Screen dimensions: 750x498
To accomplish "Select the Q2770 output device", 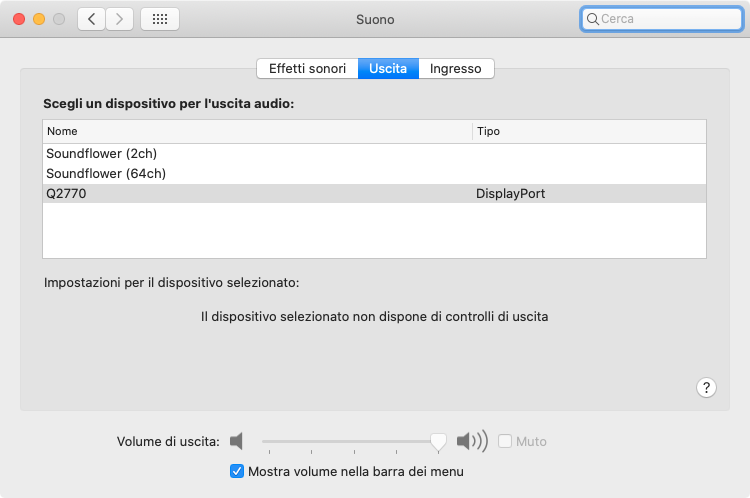I will coord(375,194).
